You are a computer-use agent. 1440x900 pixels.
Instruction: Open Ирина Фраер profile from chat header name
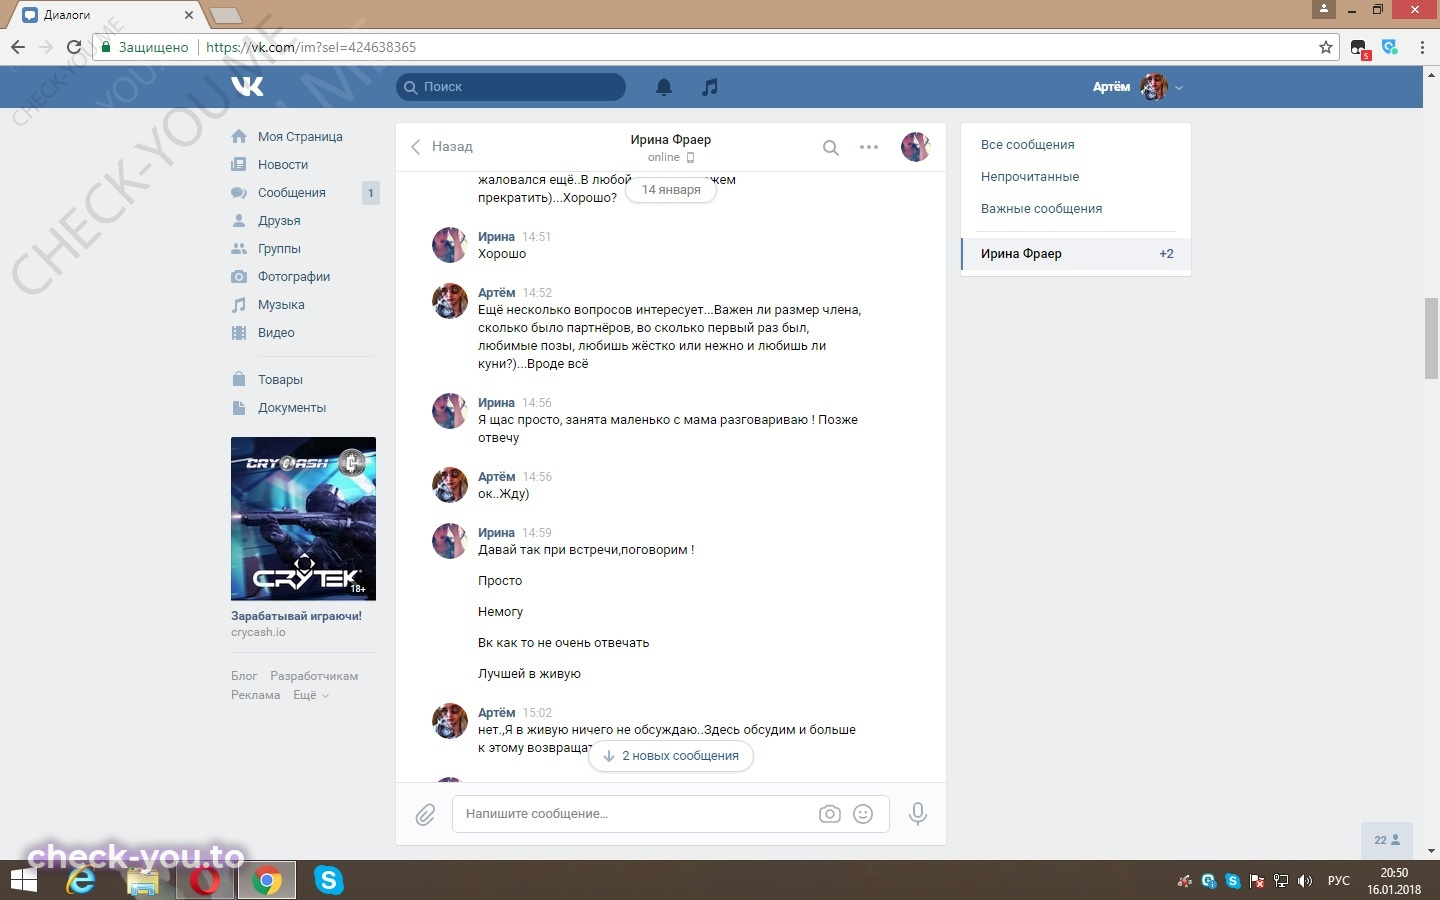[x=670, y=140]
